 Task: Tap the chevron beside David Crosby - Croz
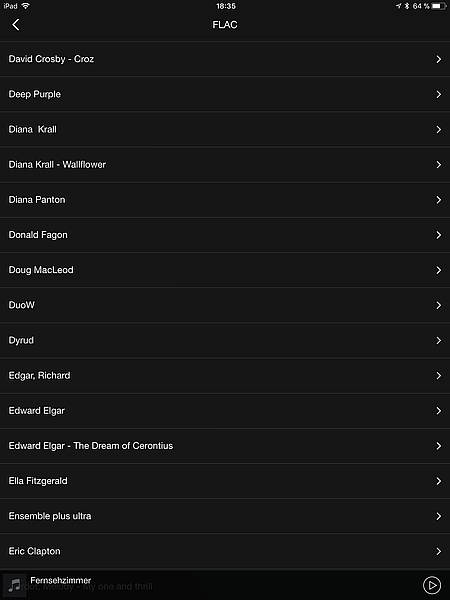439,59
